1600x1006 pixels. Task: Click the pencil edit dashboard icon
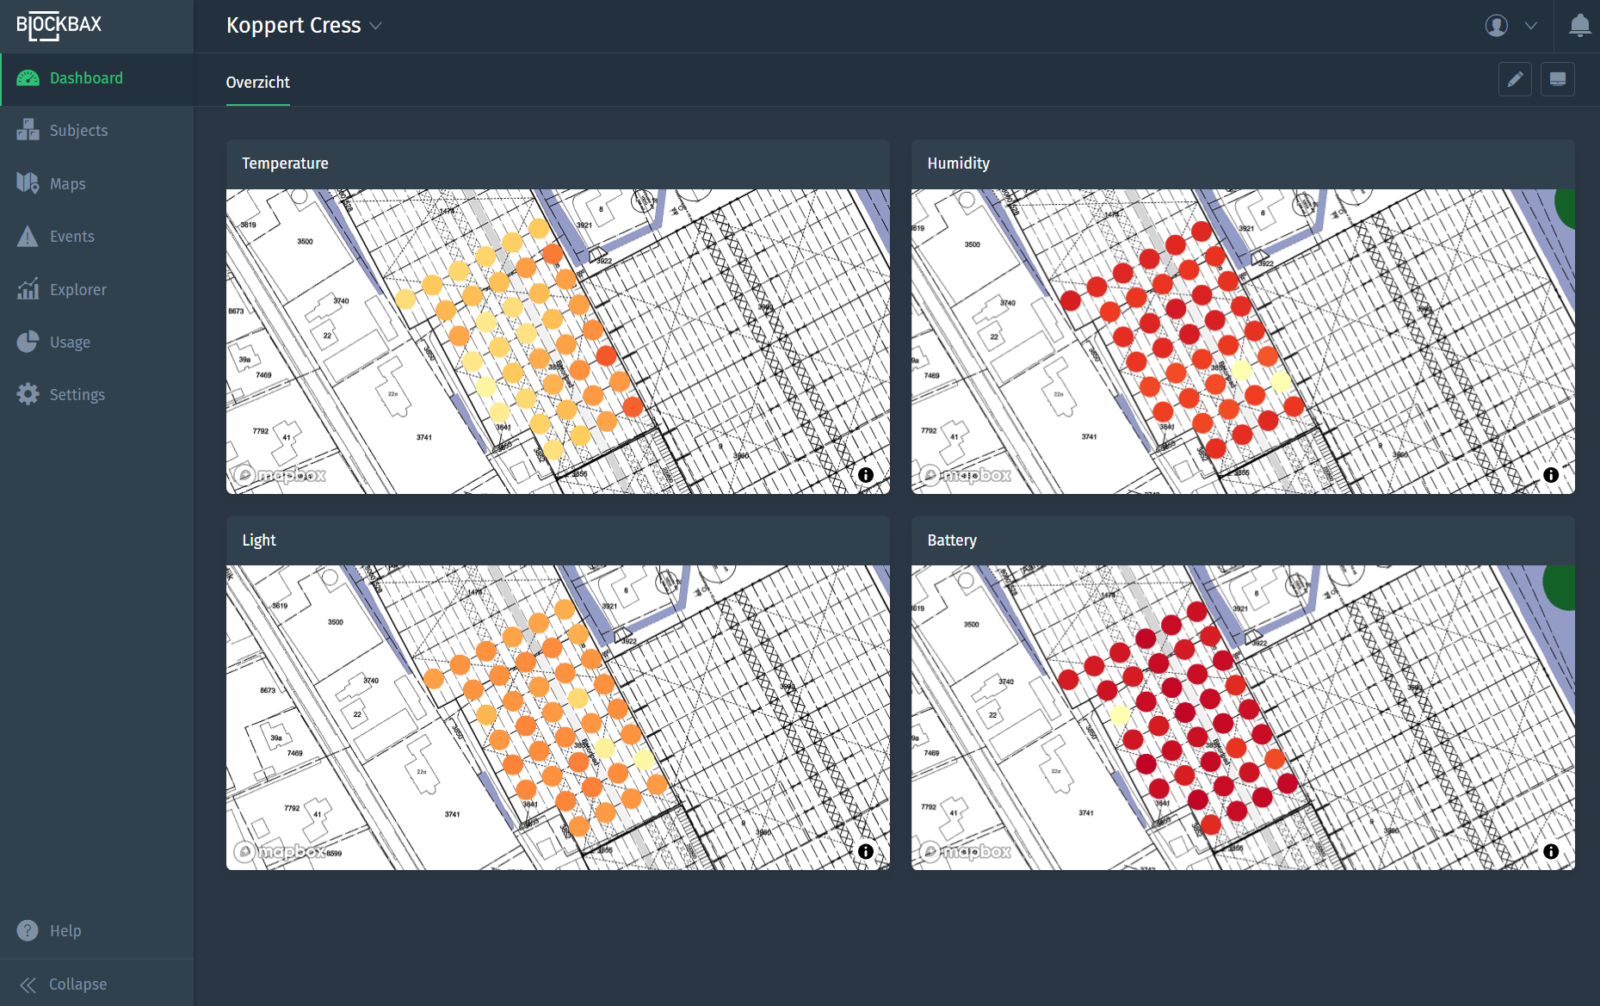coord(1515,80)
